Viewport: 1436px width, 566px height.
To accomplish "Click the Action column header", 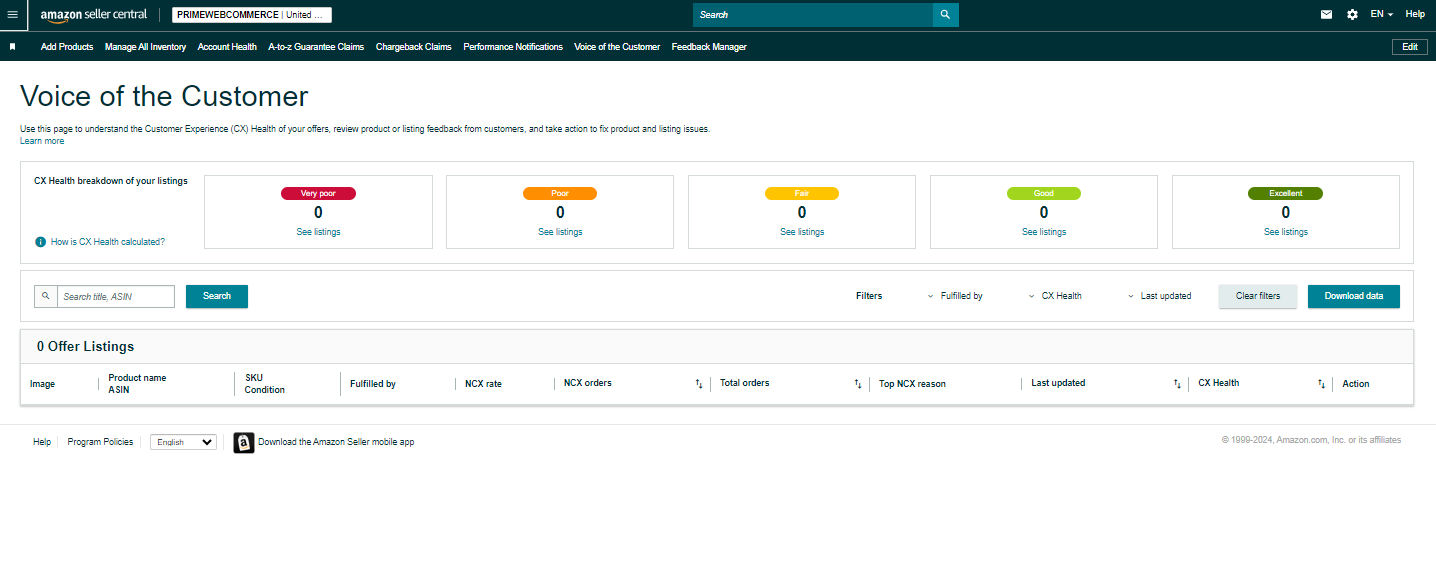I will 1356,384.
